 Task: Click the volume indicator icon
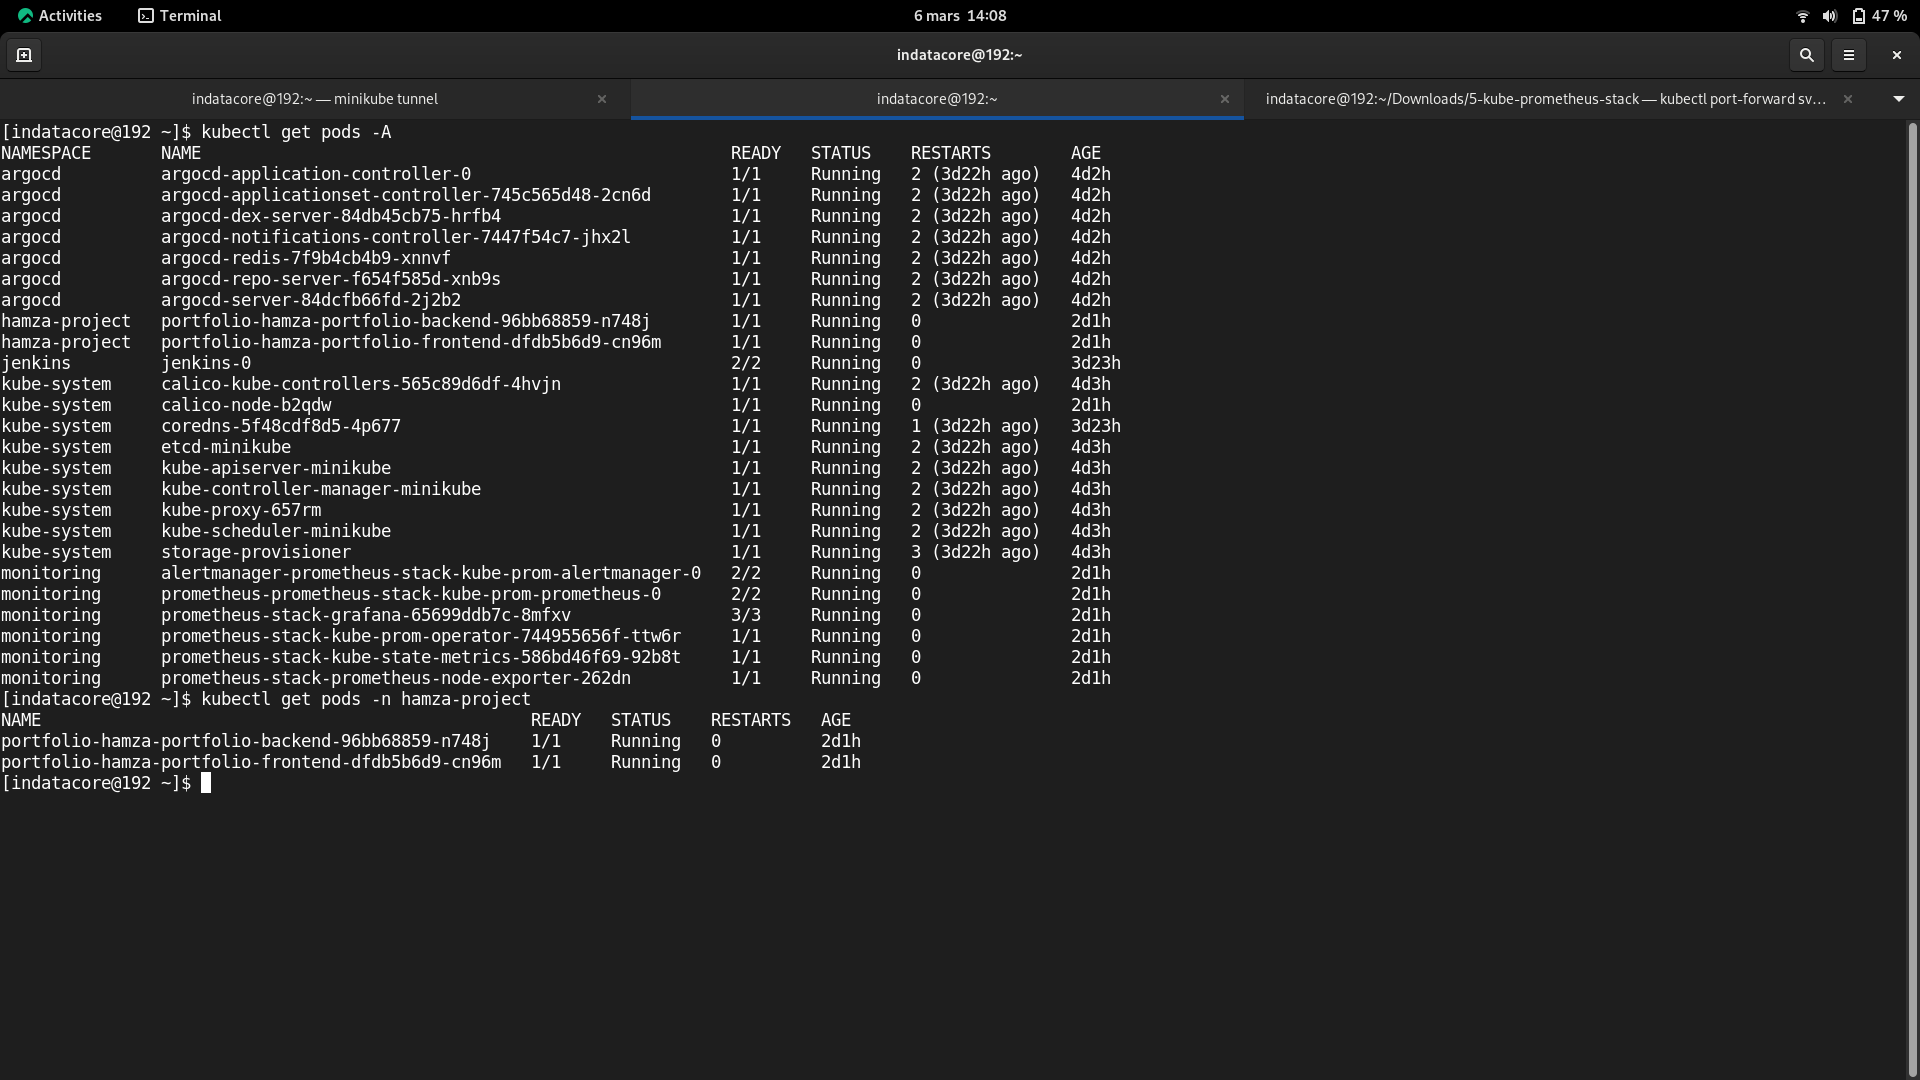click(1829, 15)
